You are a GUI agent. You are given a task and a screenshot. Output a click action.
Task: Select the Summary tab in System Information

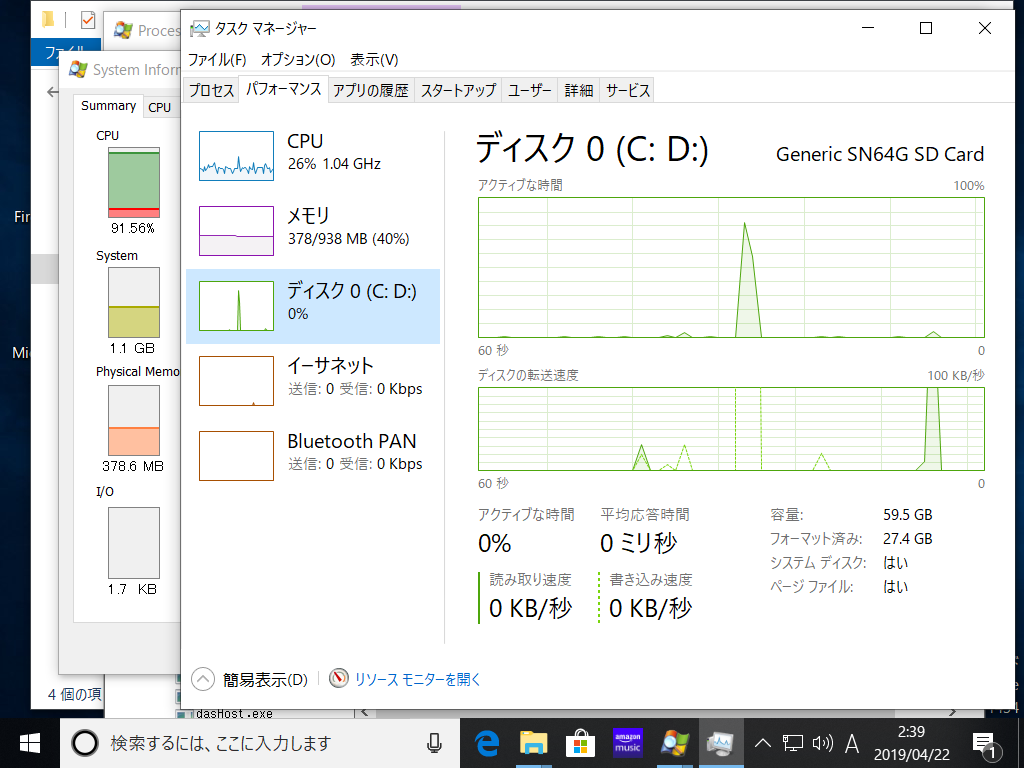[108, 106]
